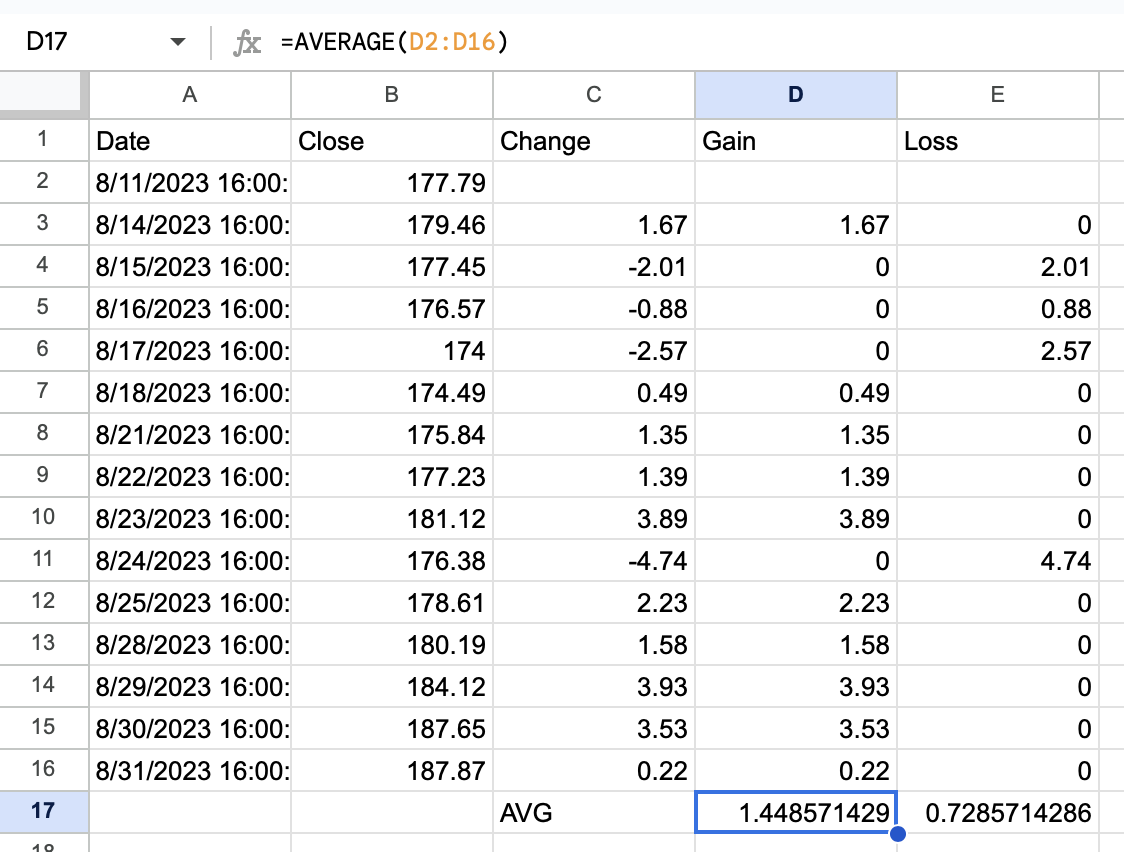Select row 17 header
The image size is (1124, 852).
pos(44,811)
